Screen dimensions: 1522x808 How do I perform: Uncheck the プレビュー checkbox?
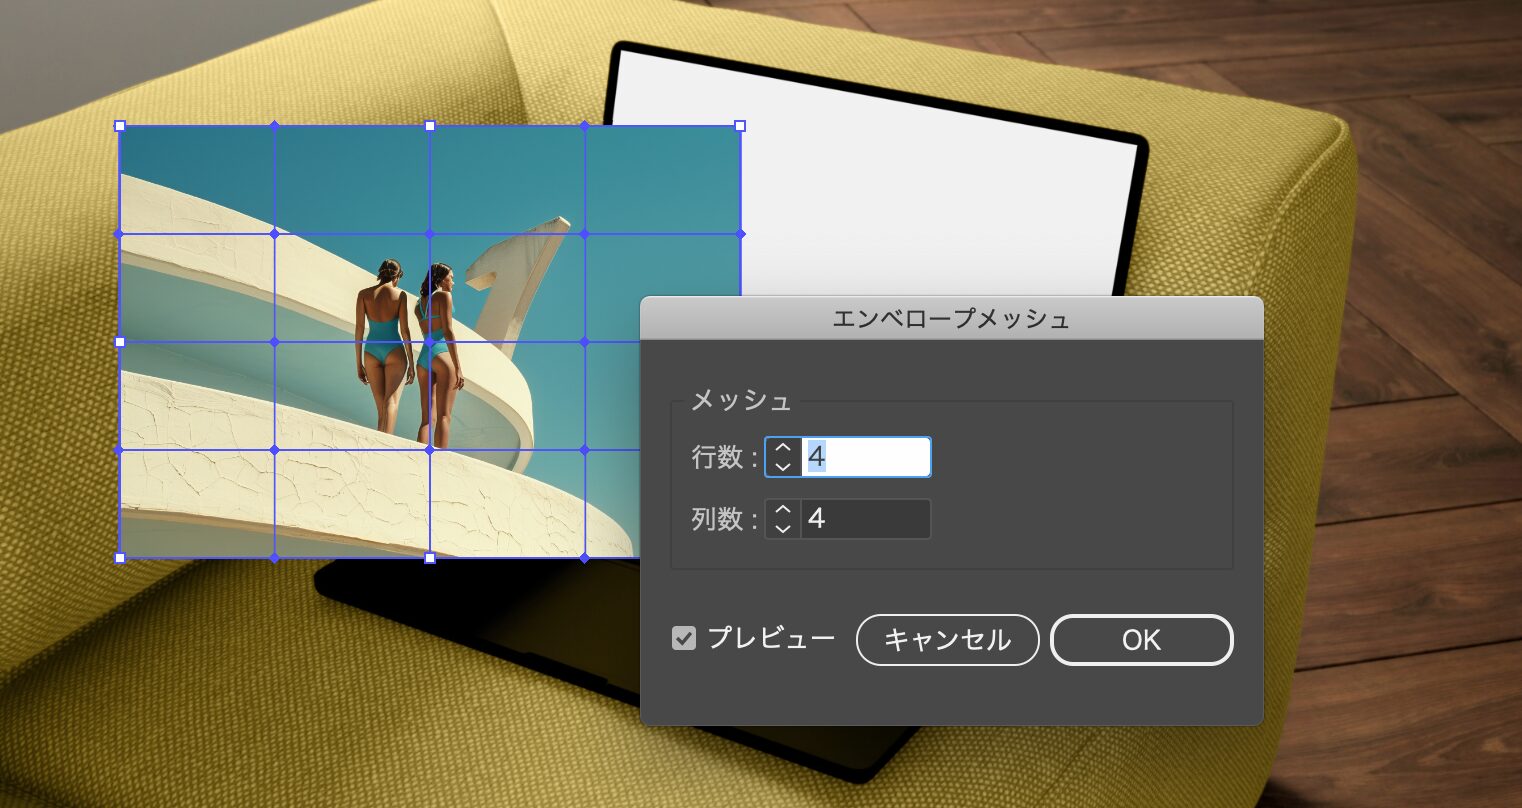684,638
